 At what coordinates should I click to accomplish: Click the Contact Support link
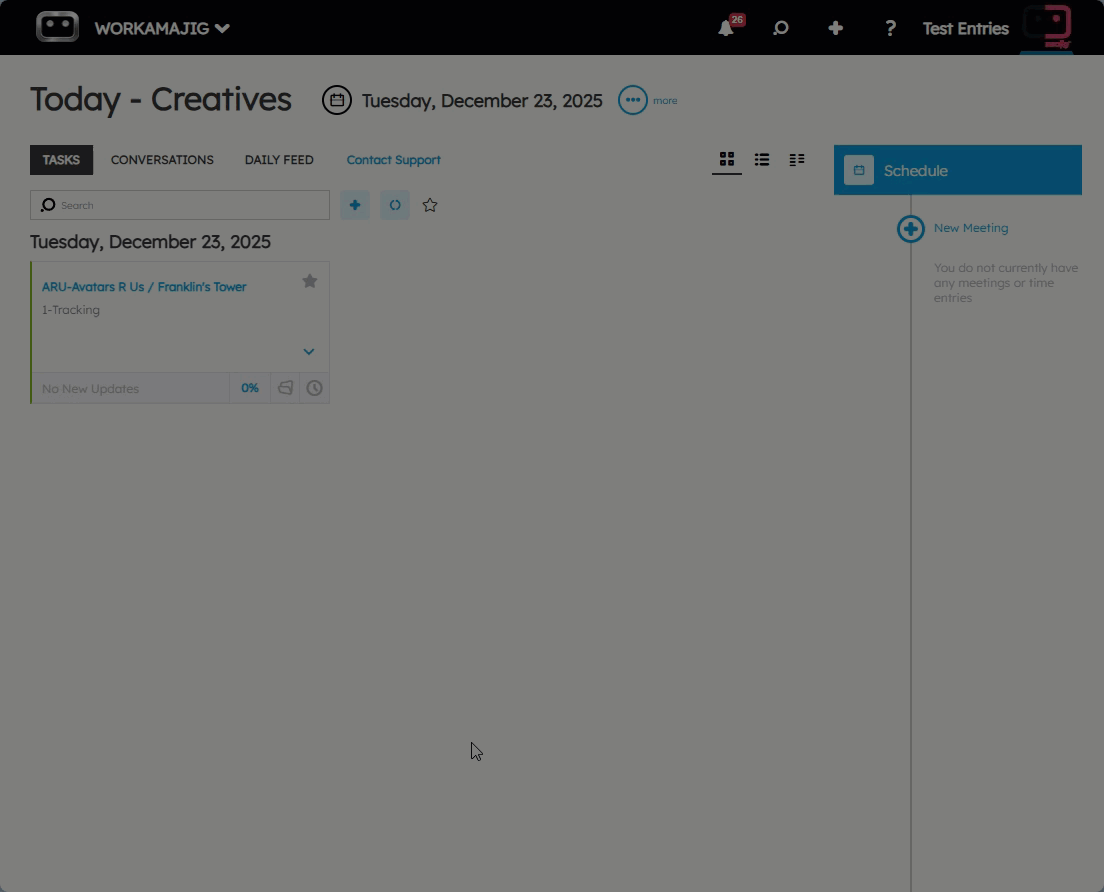pyautogui.click(x=393, y=160)
